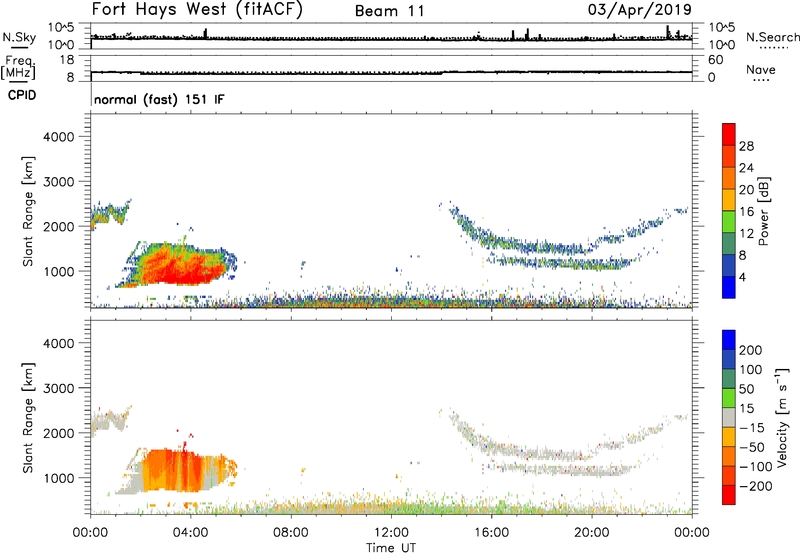This screenshot has width=800, height=554.
Task: Click the 04:00 time axis label
Action: point(191,533)
